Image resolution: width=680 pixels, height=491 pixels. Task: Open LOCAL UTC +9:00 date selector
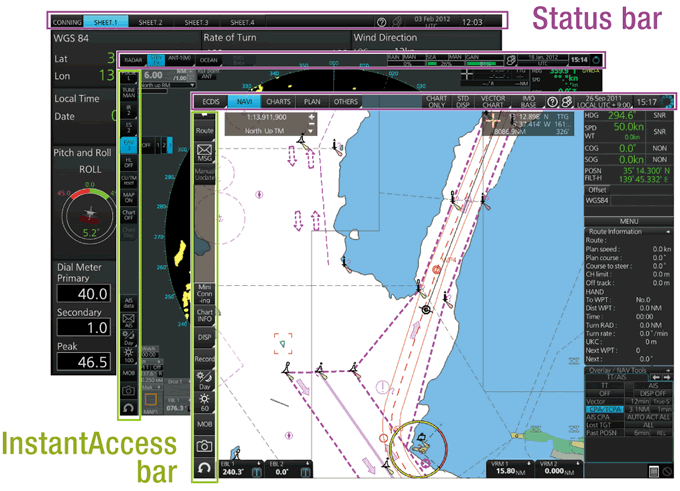[603, 102]
